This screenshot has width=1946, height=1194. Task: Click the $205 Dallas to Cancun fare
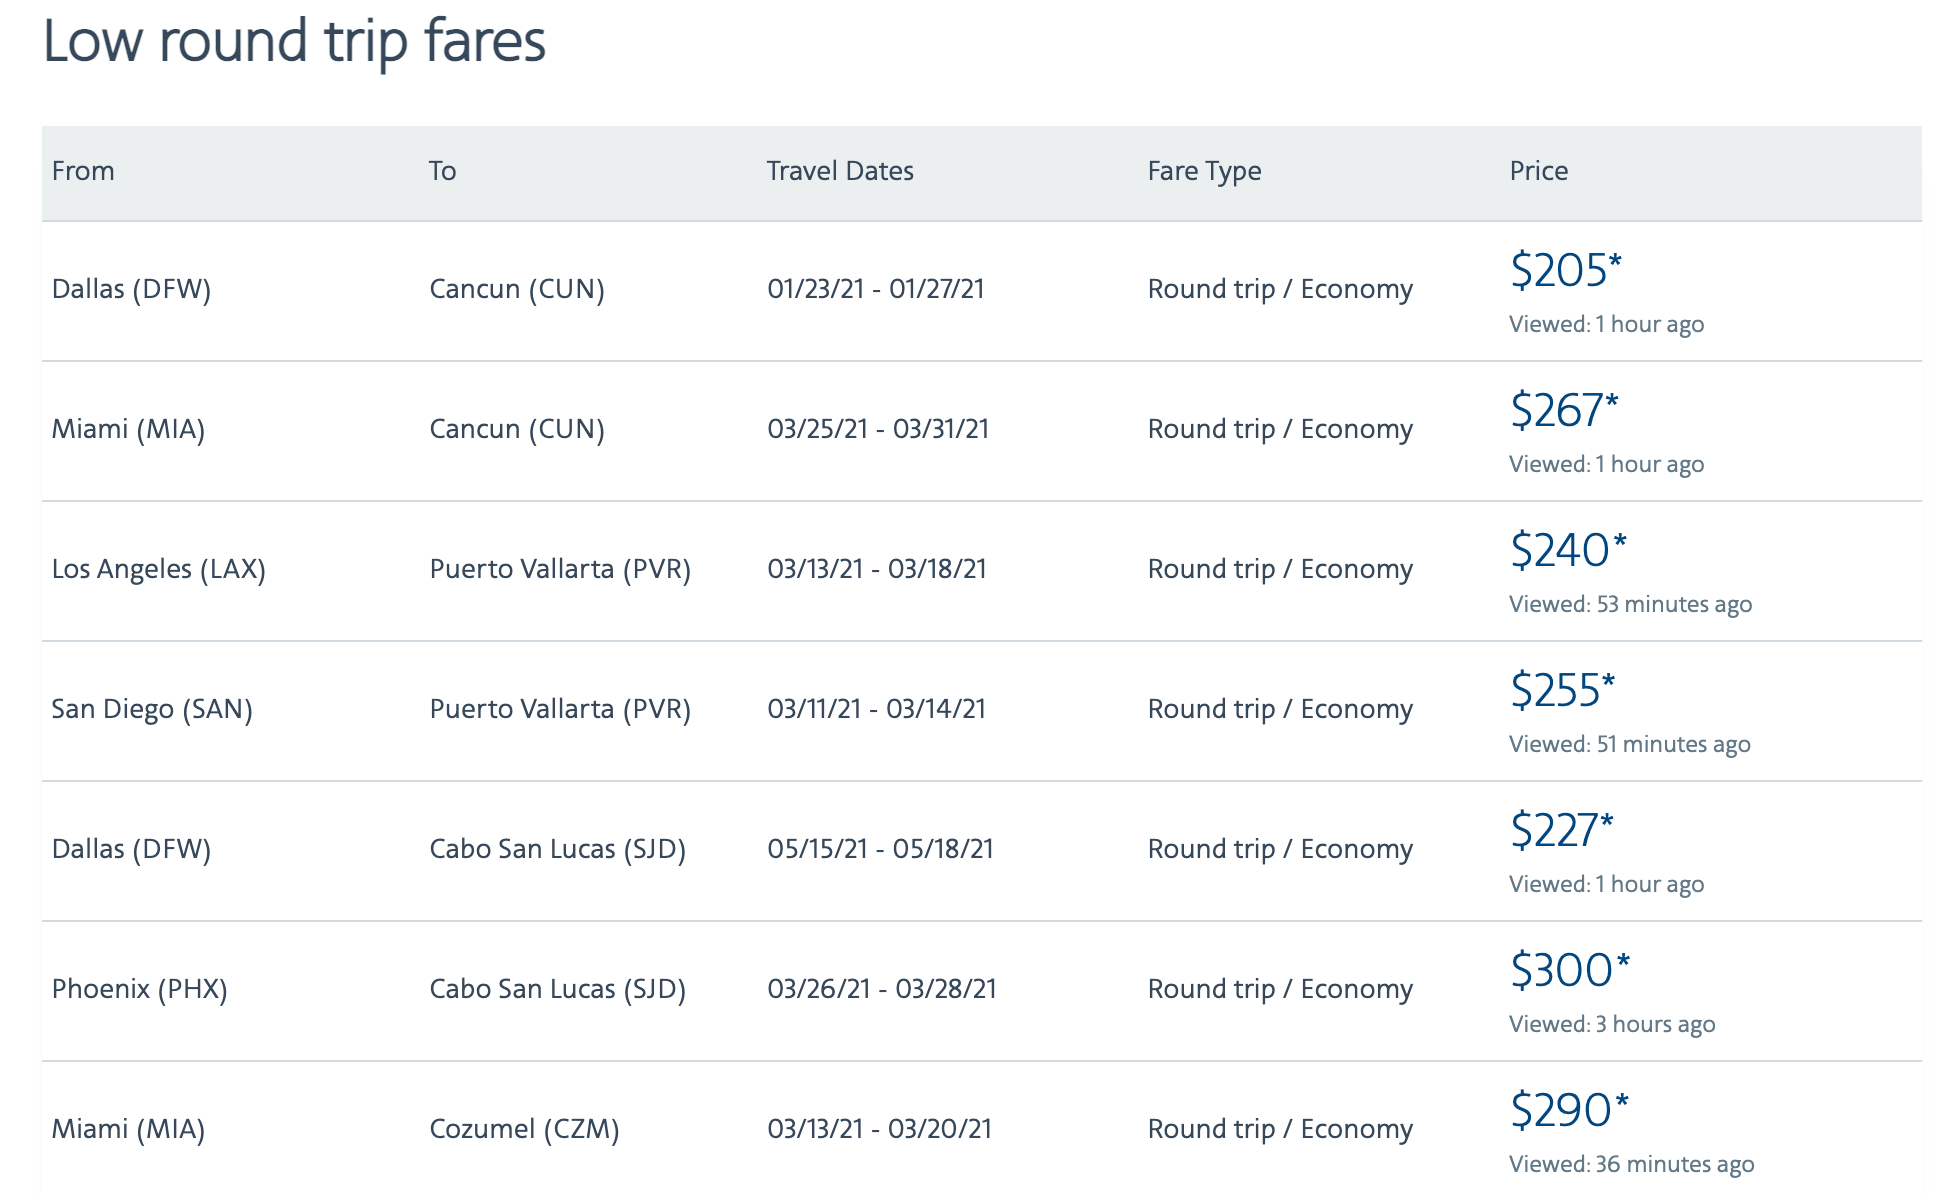pyautogui.click(x=1564, y=270)
